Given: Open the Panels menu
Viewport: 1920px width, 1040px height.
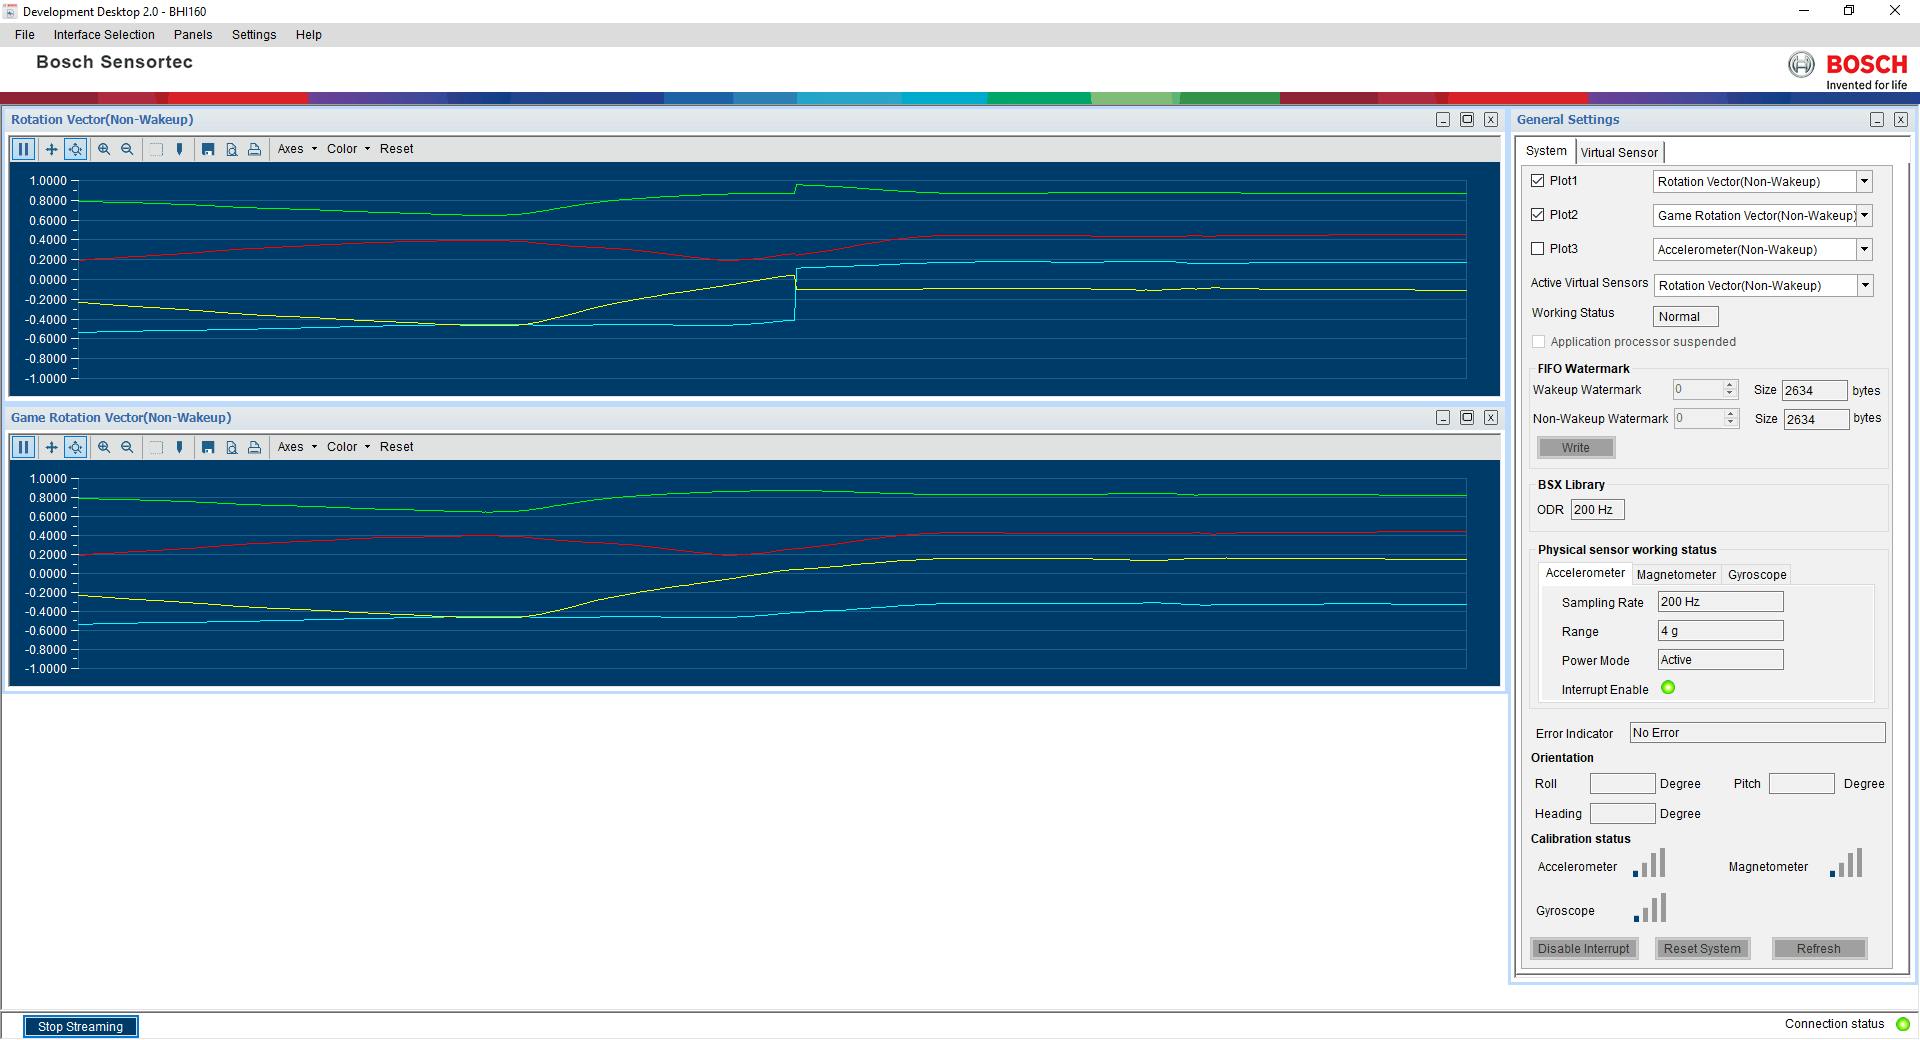Looking at the screenshot, I should 193,35.
